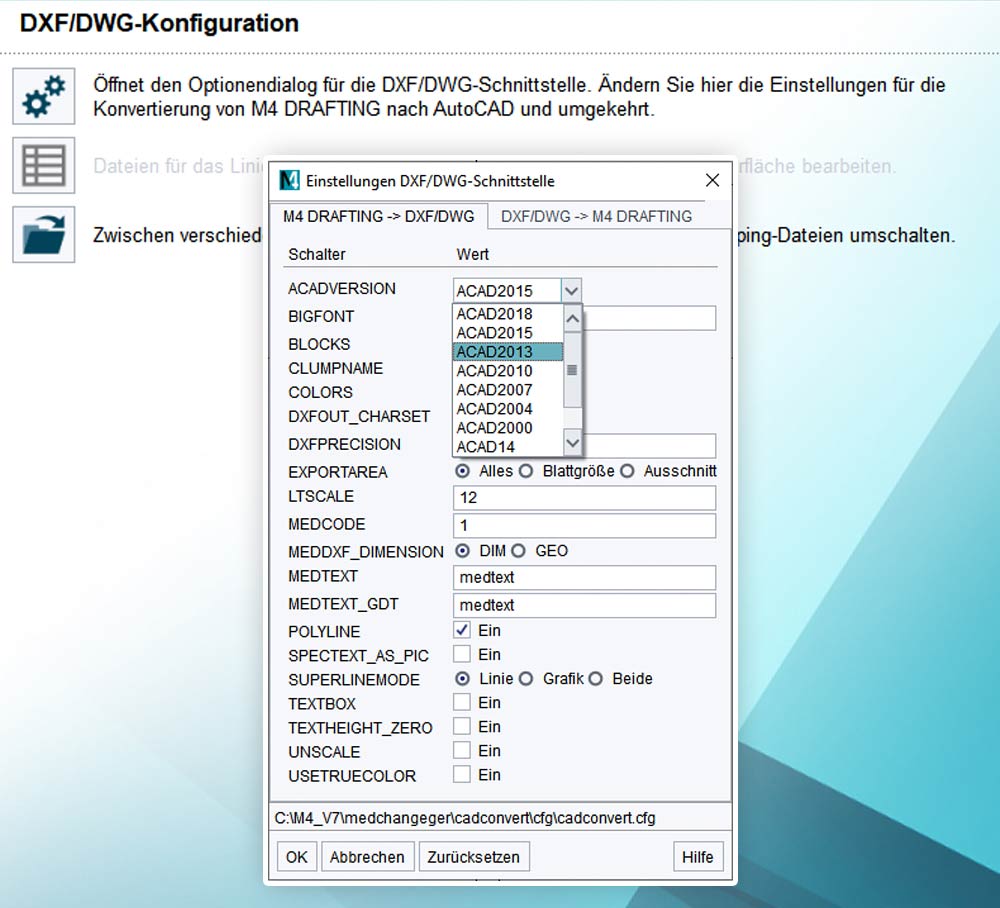The width and height of the screenshot is (1000, 908).
Task: Switch to DXF/DWG -> M4 DRAFTING tab
Action: tap(596, 216)
